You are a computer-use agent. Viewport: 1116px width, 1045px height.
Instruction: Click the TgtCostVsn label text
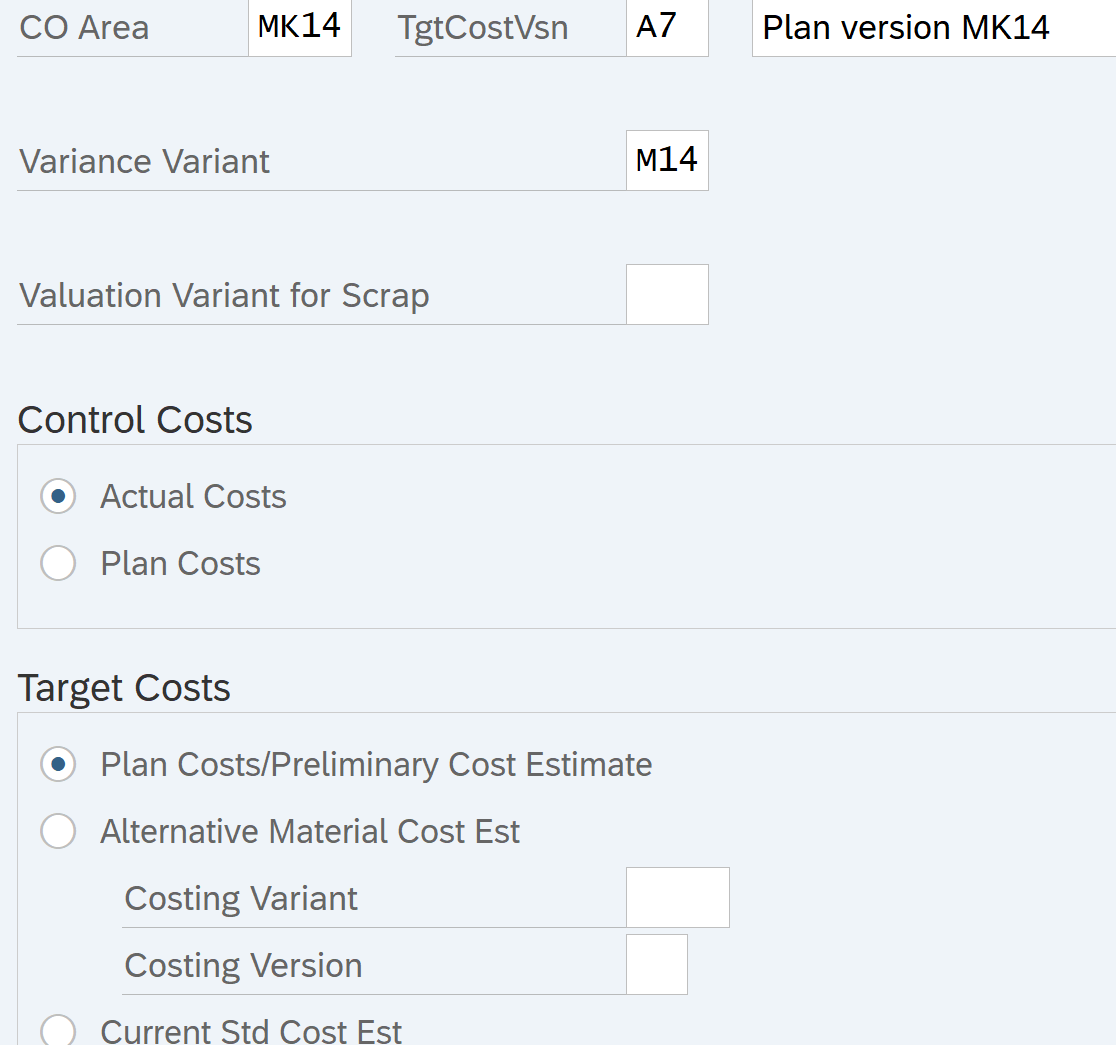[483, 28]
